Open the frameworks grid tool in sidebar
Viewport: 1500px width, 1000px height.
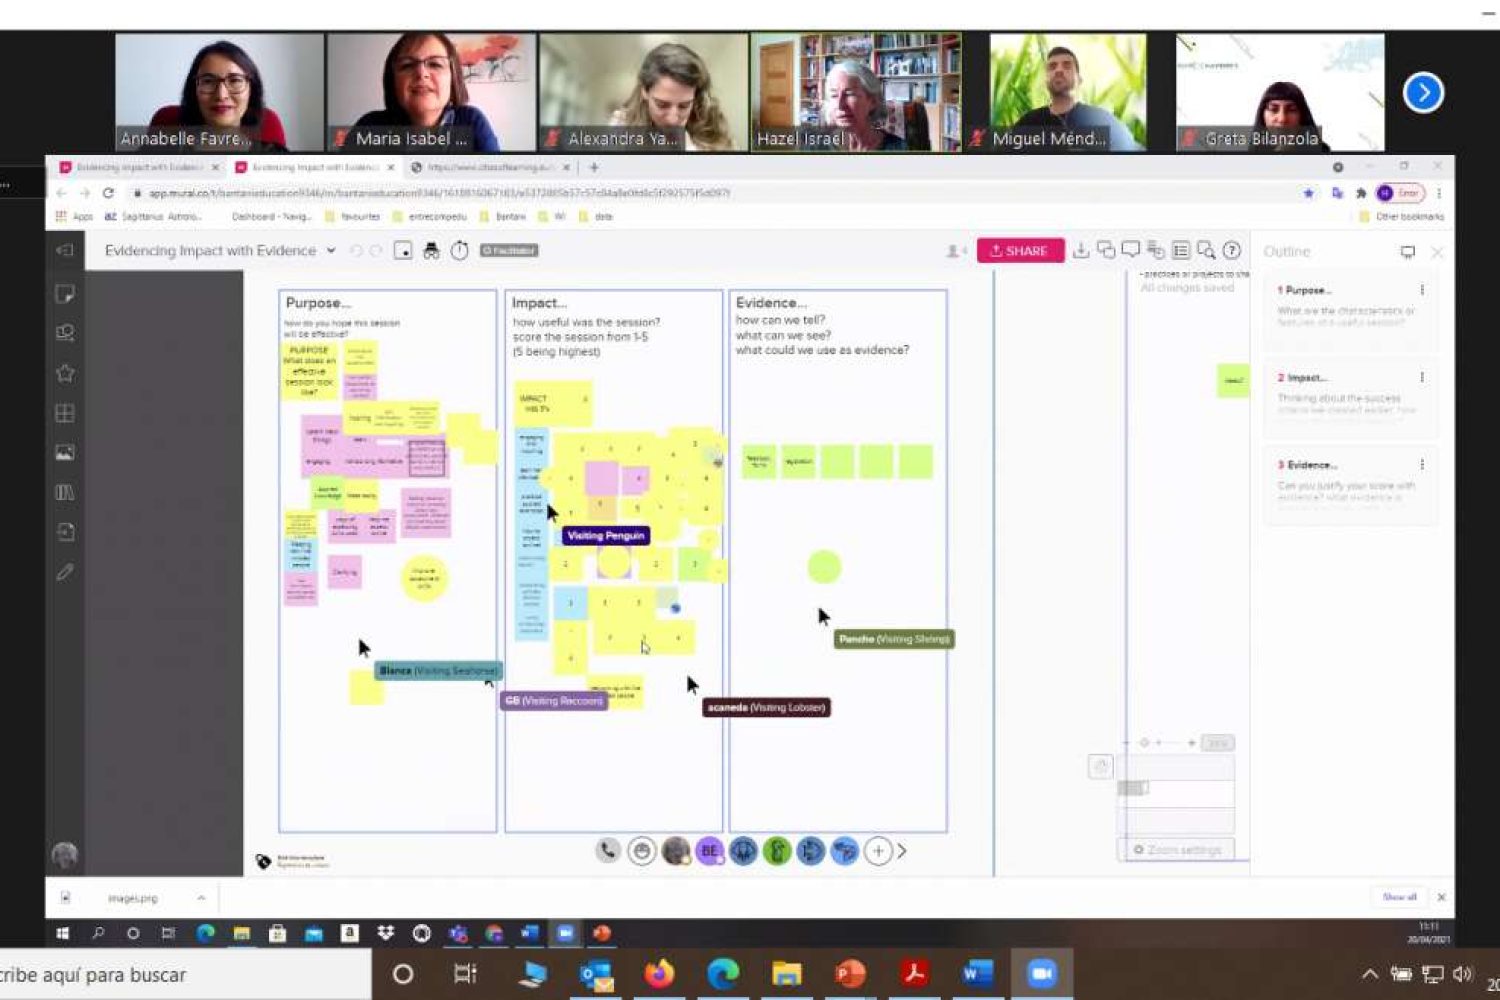(x=65, y=413)
